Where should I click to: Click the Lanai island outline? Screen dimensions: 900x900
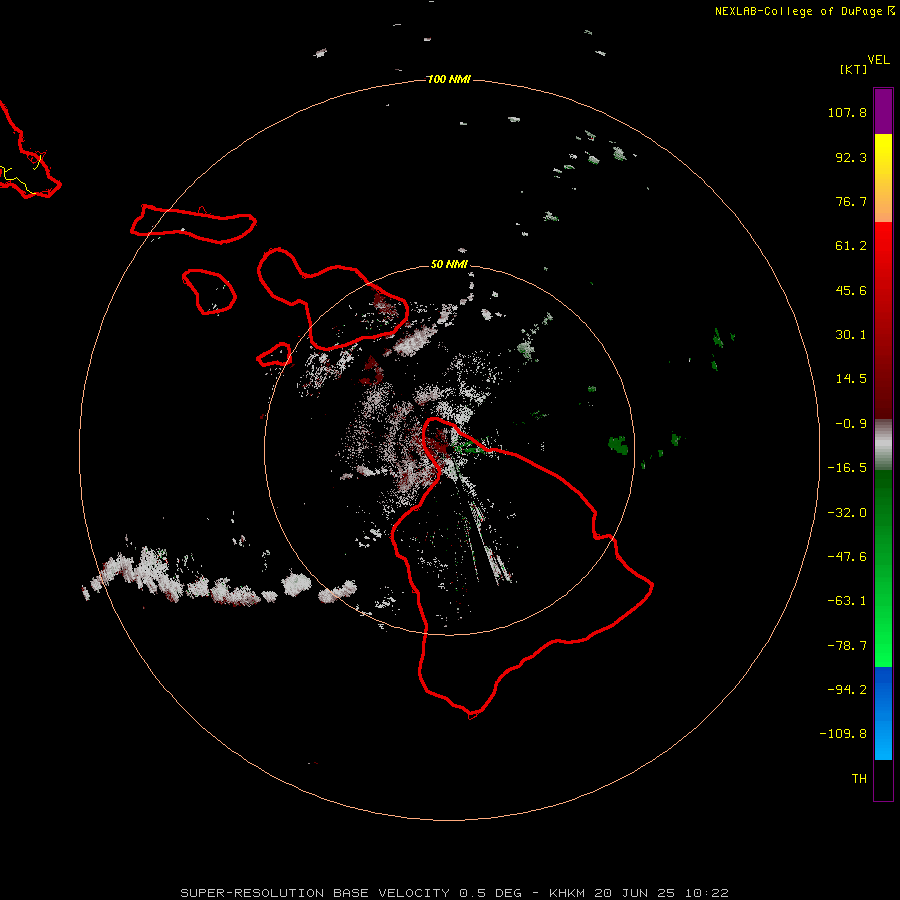coord(209,292)
